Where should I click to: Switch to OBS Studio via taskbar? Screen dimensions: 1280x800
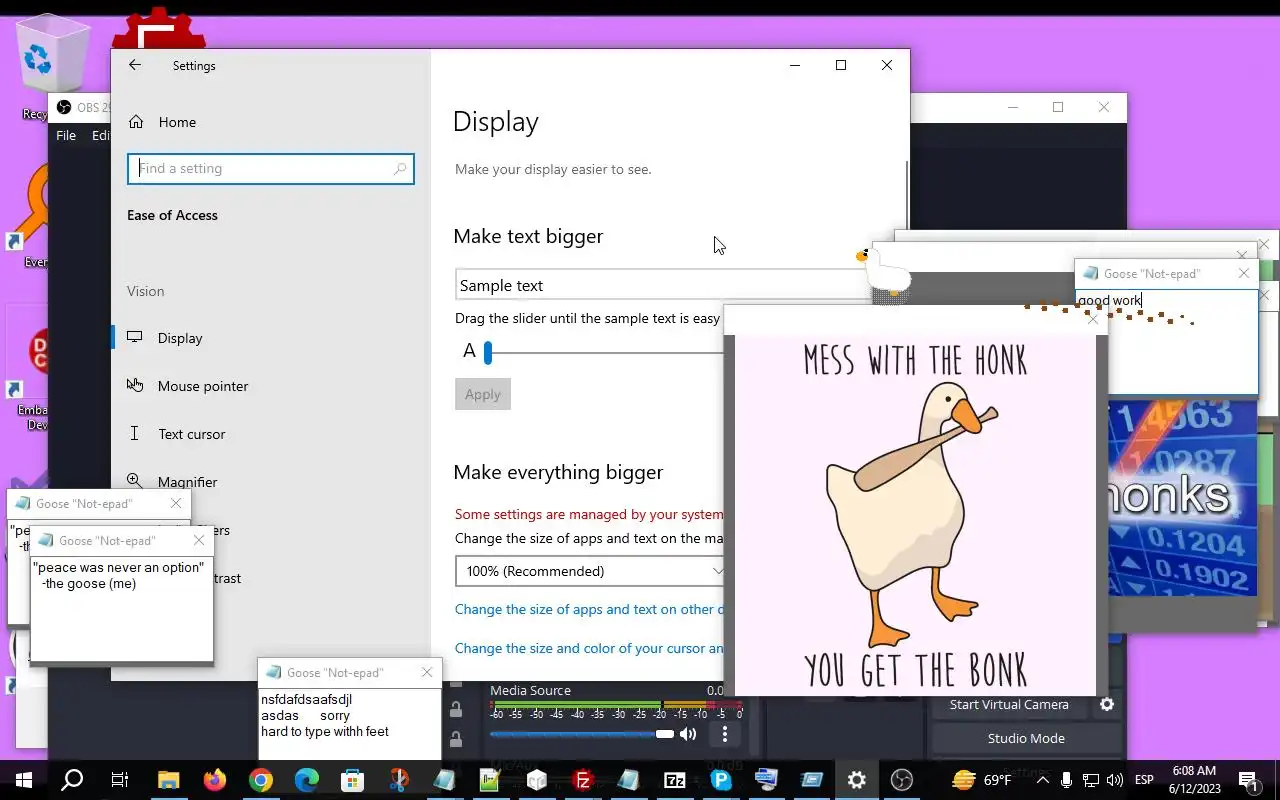tap(902, 780)
